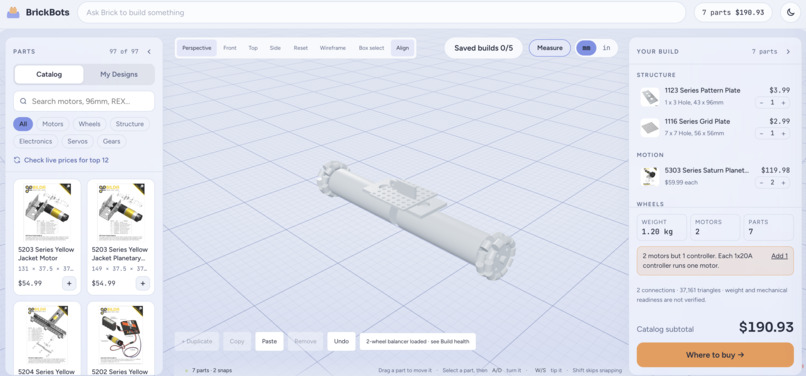Click the 2-wheel balancer loaded notice
This screenshot has width=806, height=376.
click(x=417, y=341)
